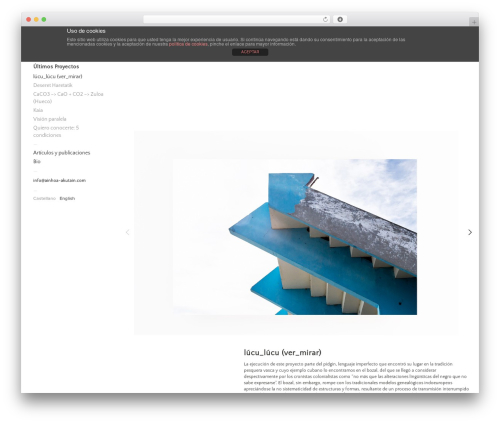Click the info email address link
This screenshot has height=423, width=500.
click(x=59, y=180)
